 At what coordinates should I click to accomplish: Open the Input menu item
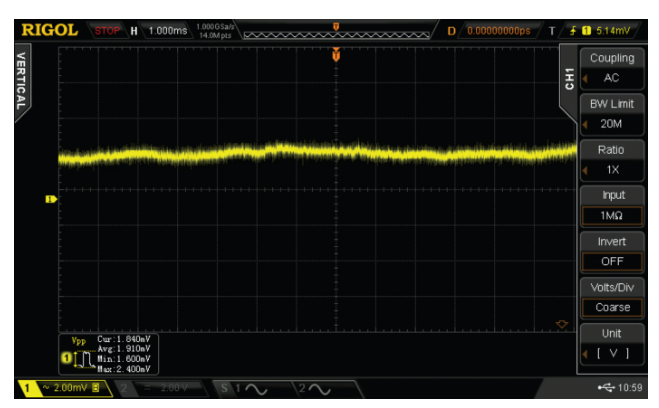pos(612,195)
